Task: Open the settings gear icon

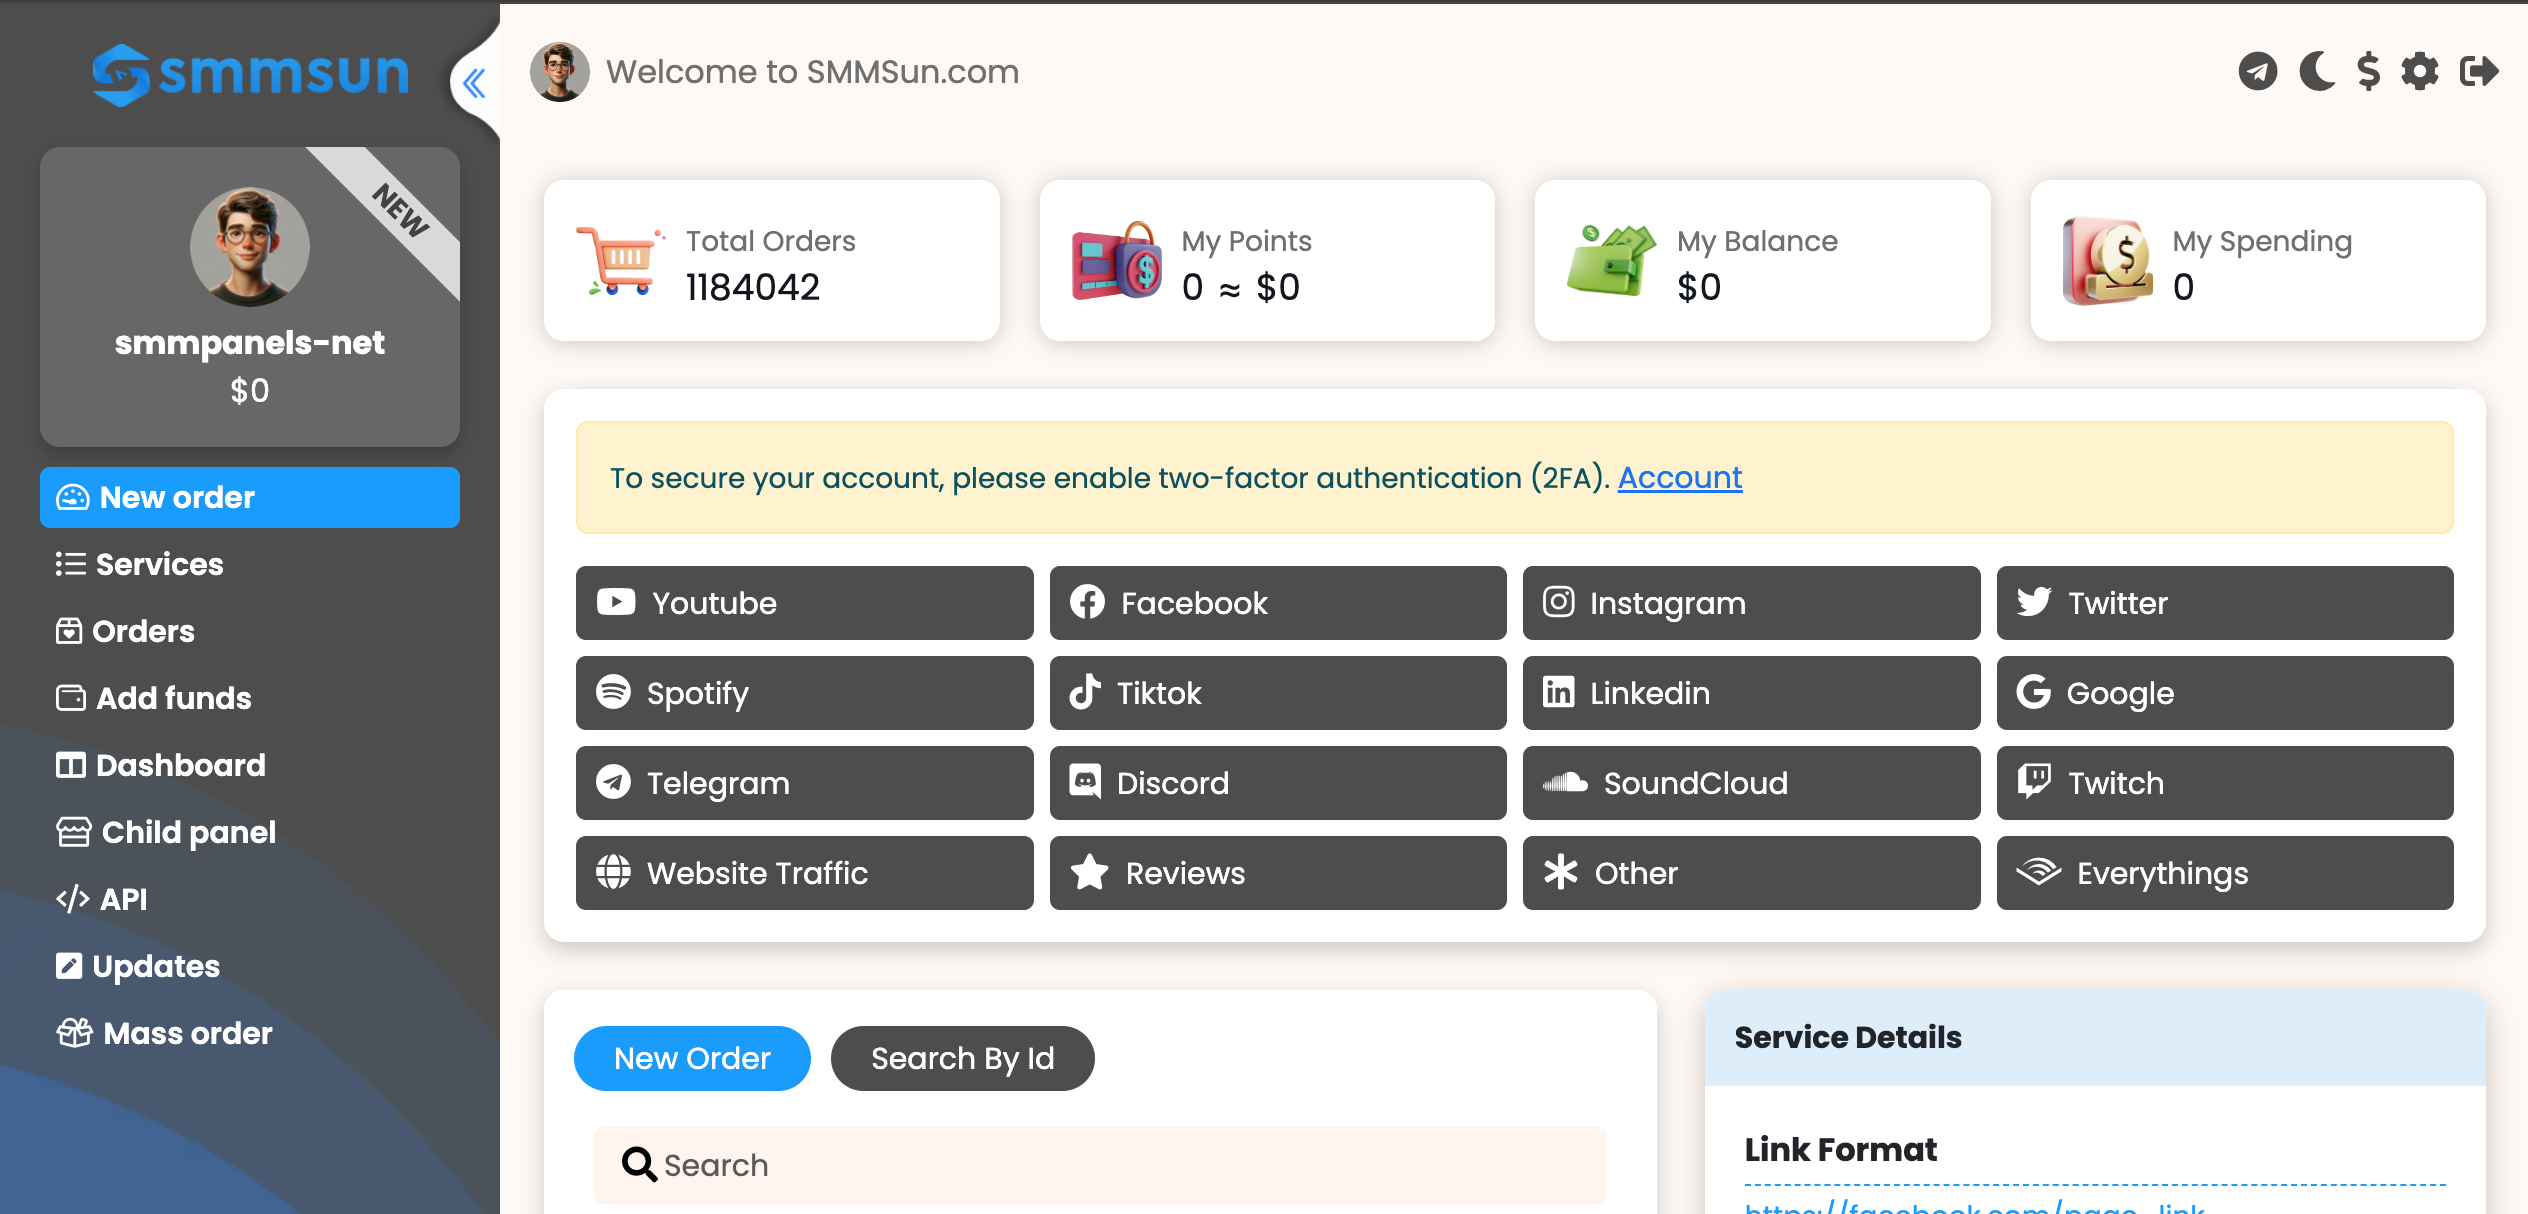Action: point(2420,71)
